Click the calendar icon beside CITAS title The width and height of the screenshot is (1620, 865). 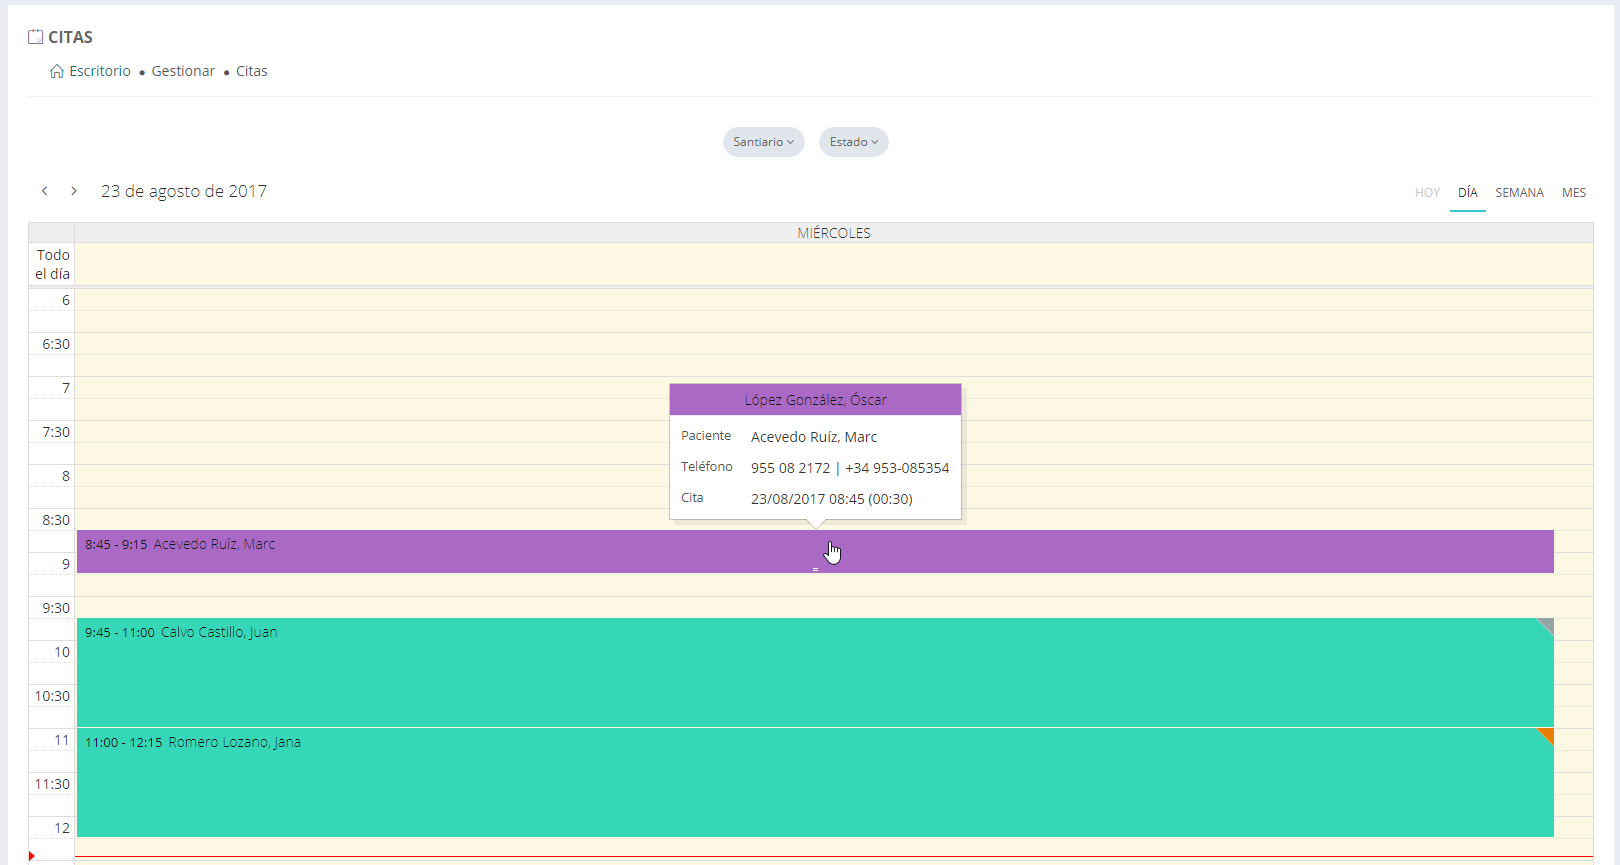click(36, 37)
